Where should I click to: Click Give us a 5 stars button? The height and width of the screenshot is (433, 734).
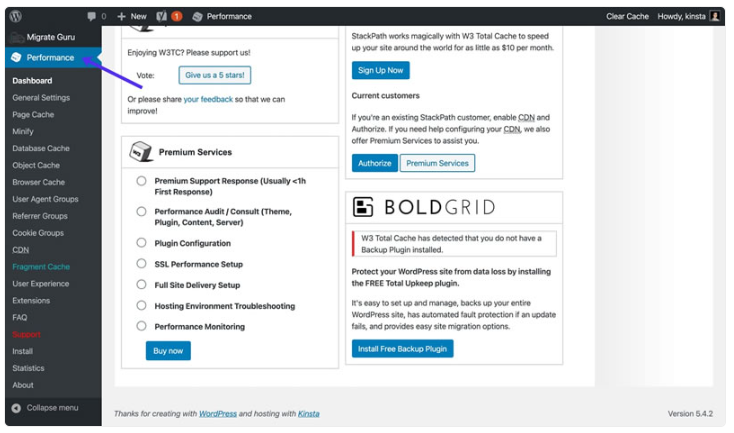(214, 75)
